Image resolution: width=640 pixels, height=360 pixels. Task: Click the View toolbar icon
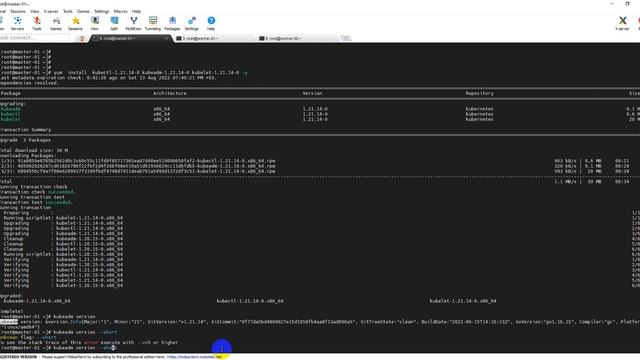click(x=95, y=23)
